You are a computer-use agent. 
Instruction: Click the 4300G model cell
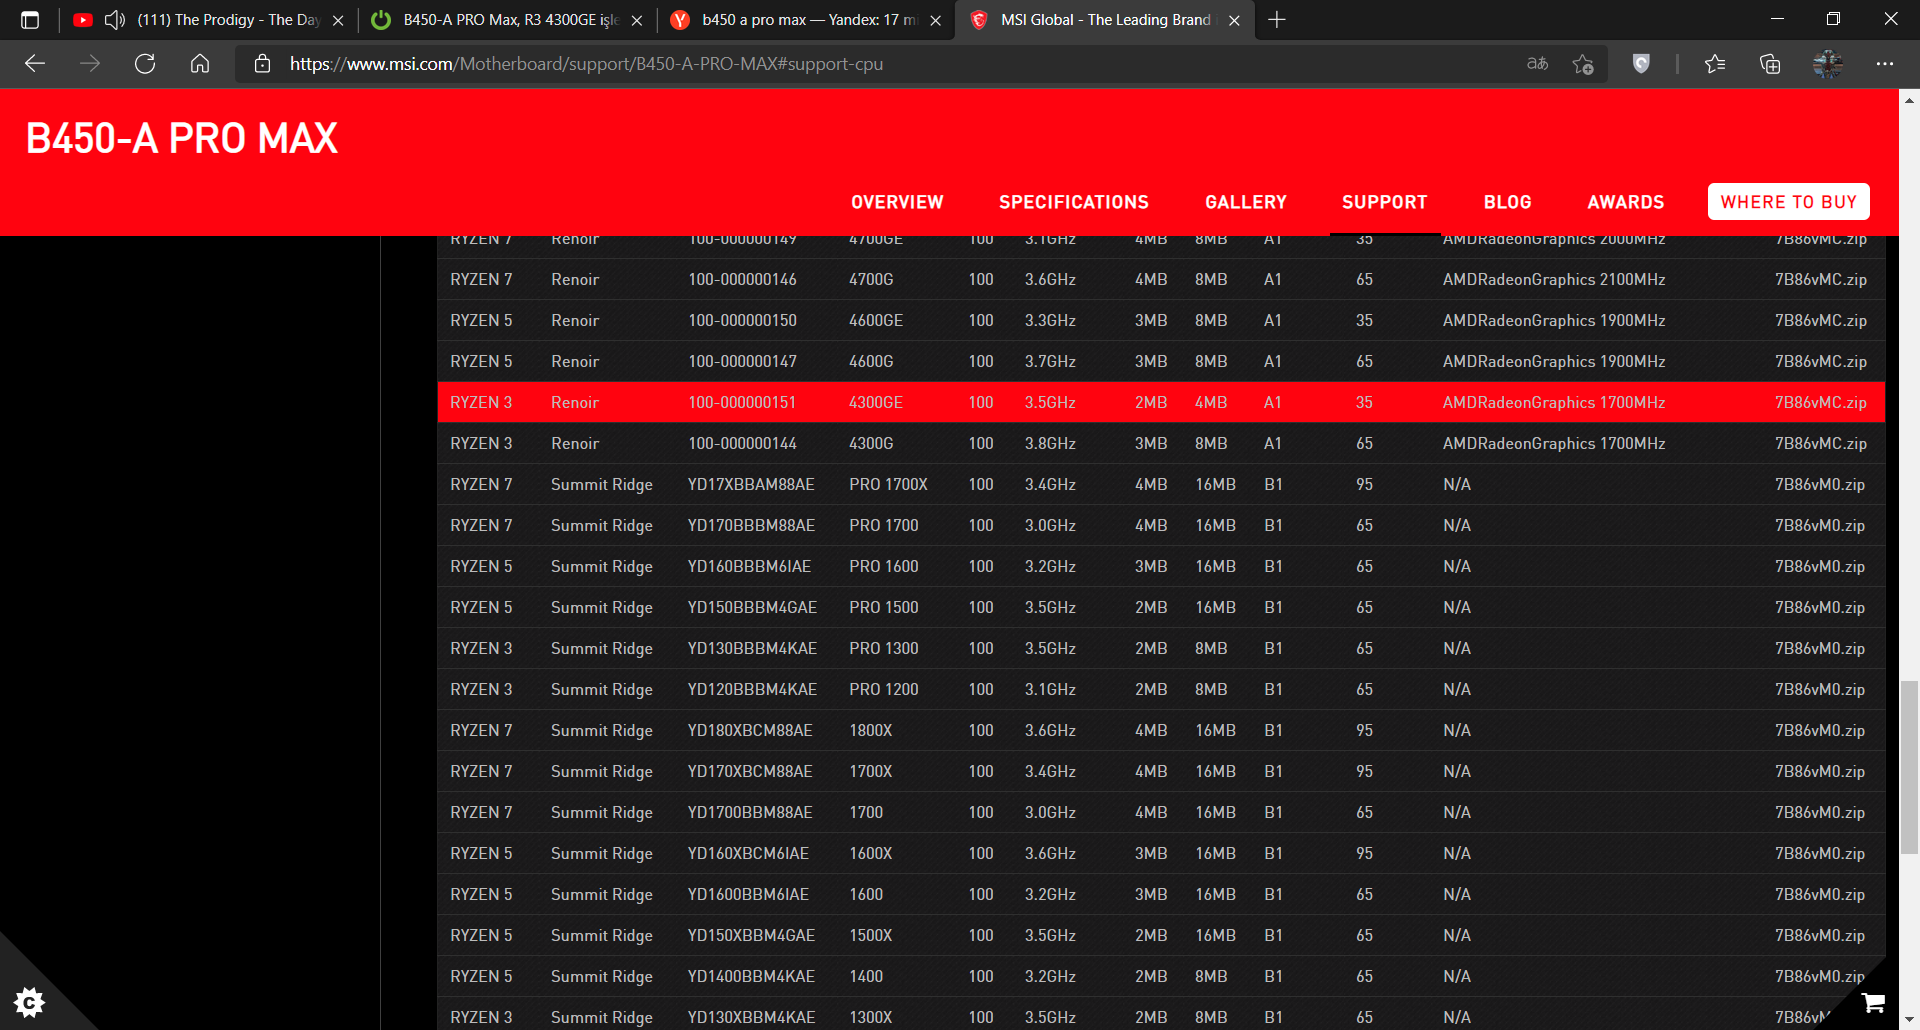(871, 444)
